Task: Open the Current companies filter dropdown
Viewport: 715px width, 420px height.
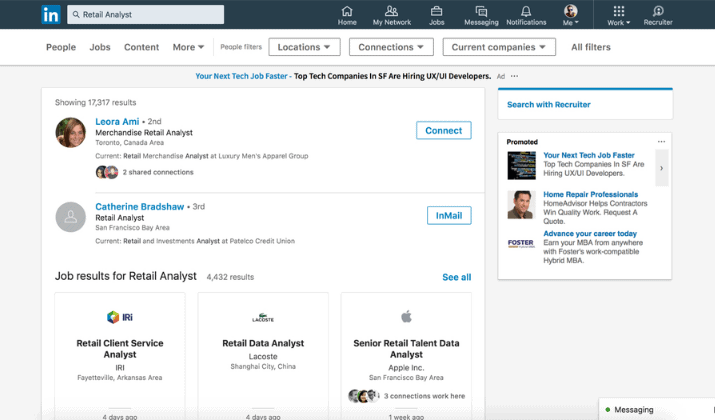Action: 499,47
